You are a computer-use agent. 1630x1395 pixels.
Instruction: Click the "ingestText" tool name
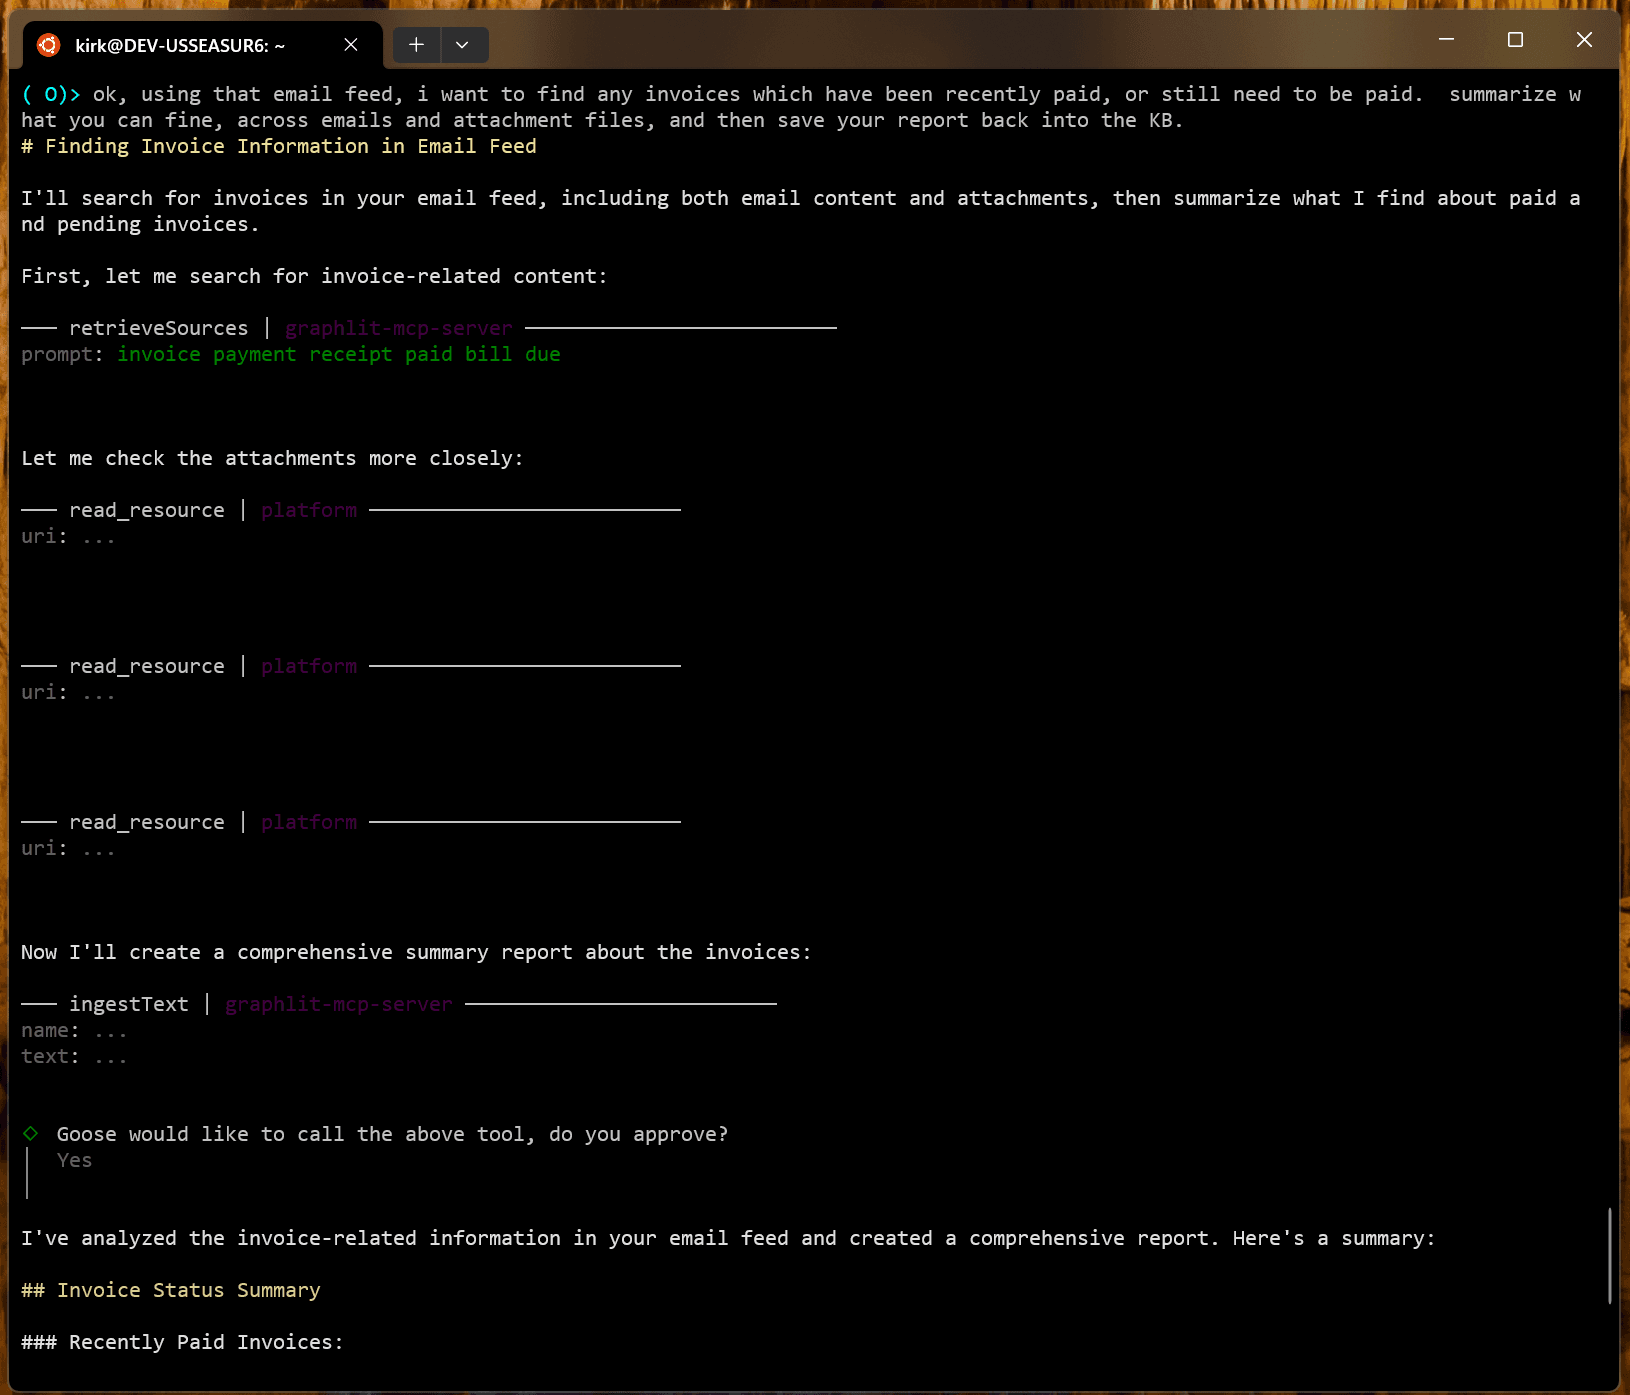128,1004
